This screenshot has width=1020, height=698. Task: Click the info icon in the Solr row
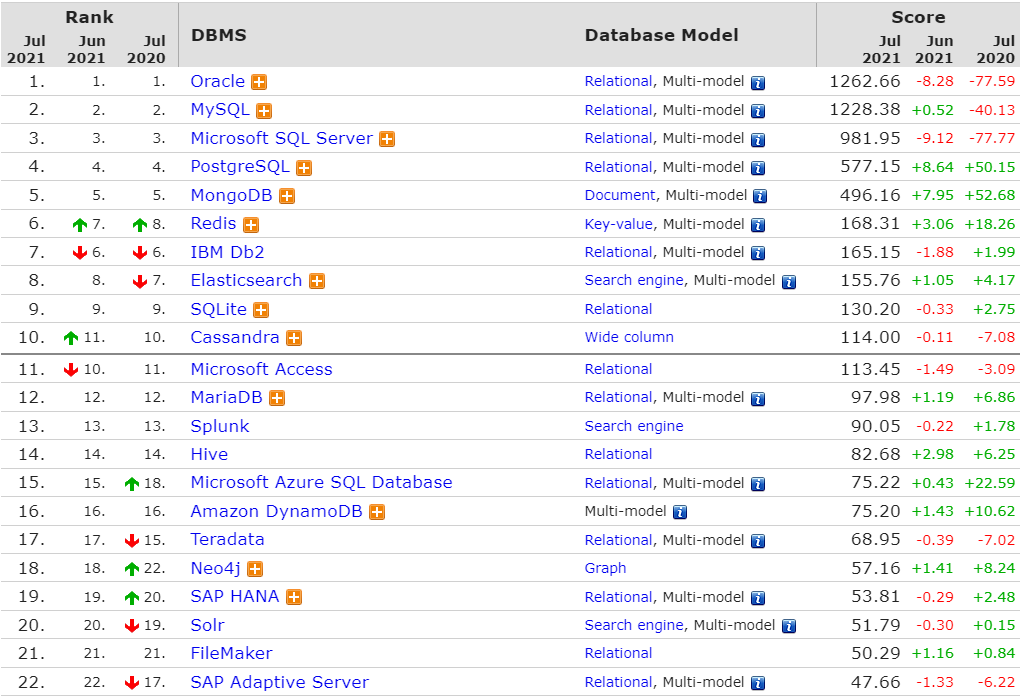pos(789,626)
